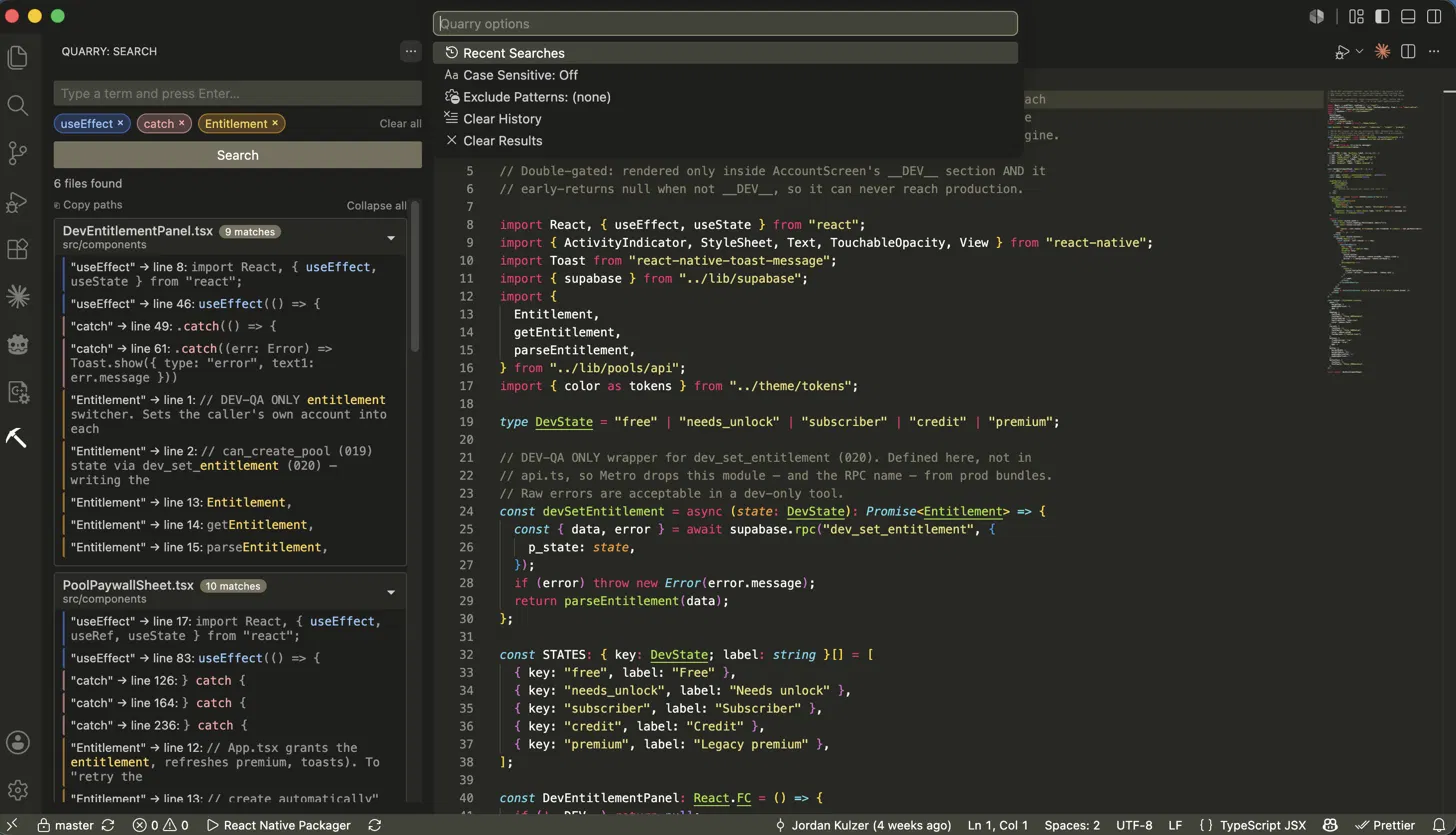Click the Search button

pyautogui.click(x=238, y=155)
